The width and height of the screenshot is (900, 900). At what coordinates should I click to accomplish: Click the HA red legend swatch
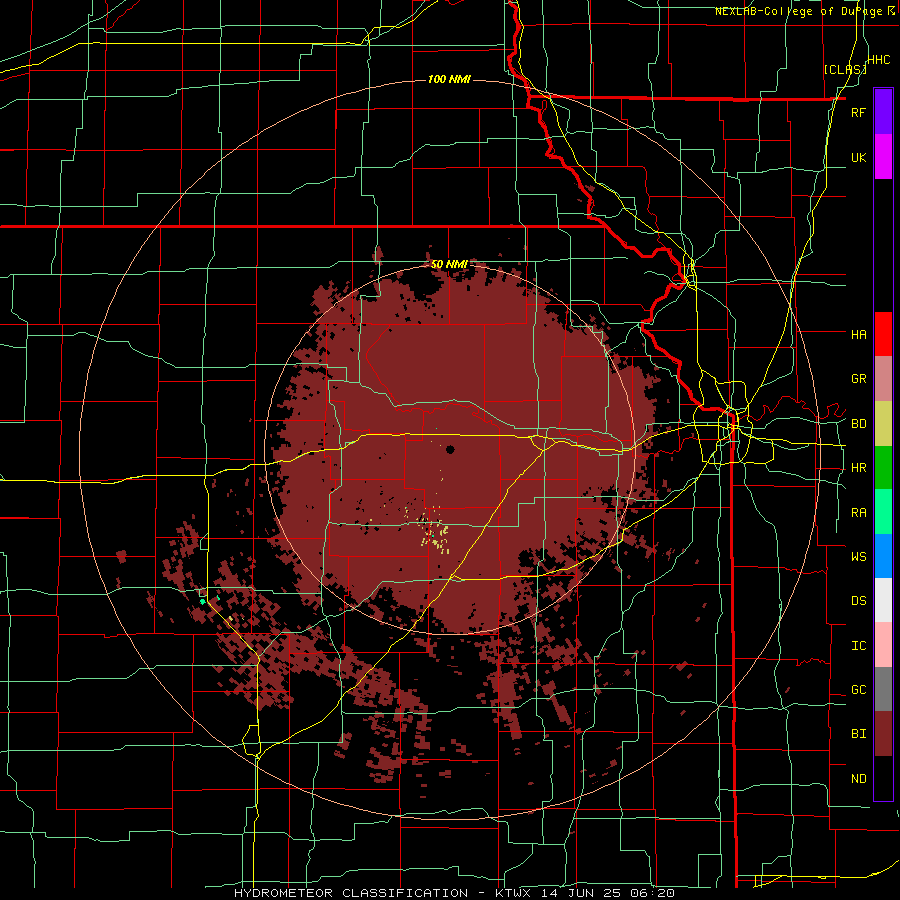[x=883, y=334]
